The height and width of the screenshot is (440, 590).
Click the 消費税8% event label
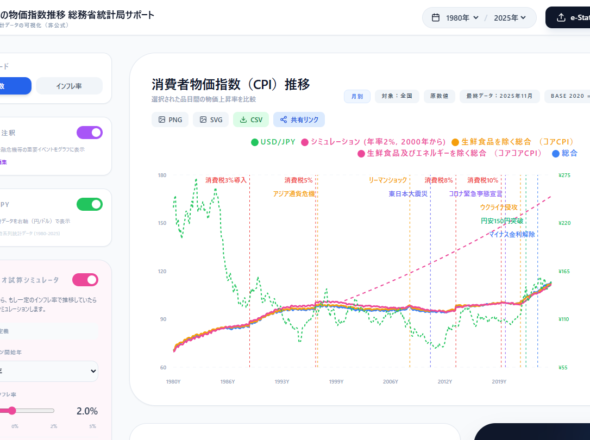(439, 180)
